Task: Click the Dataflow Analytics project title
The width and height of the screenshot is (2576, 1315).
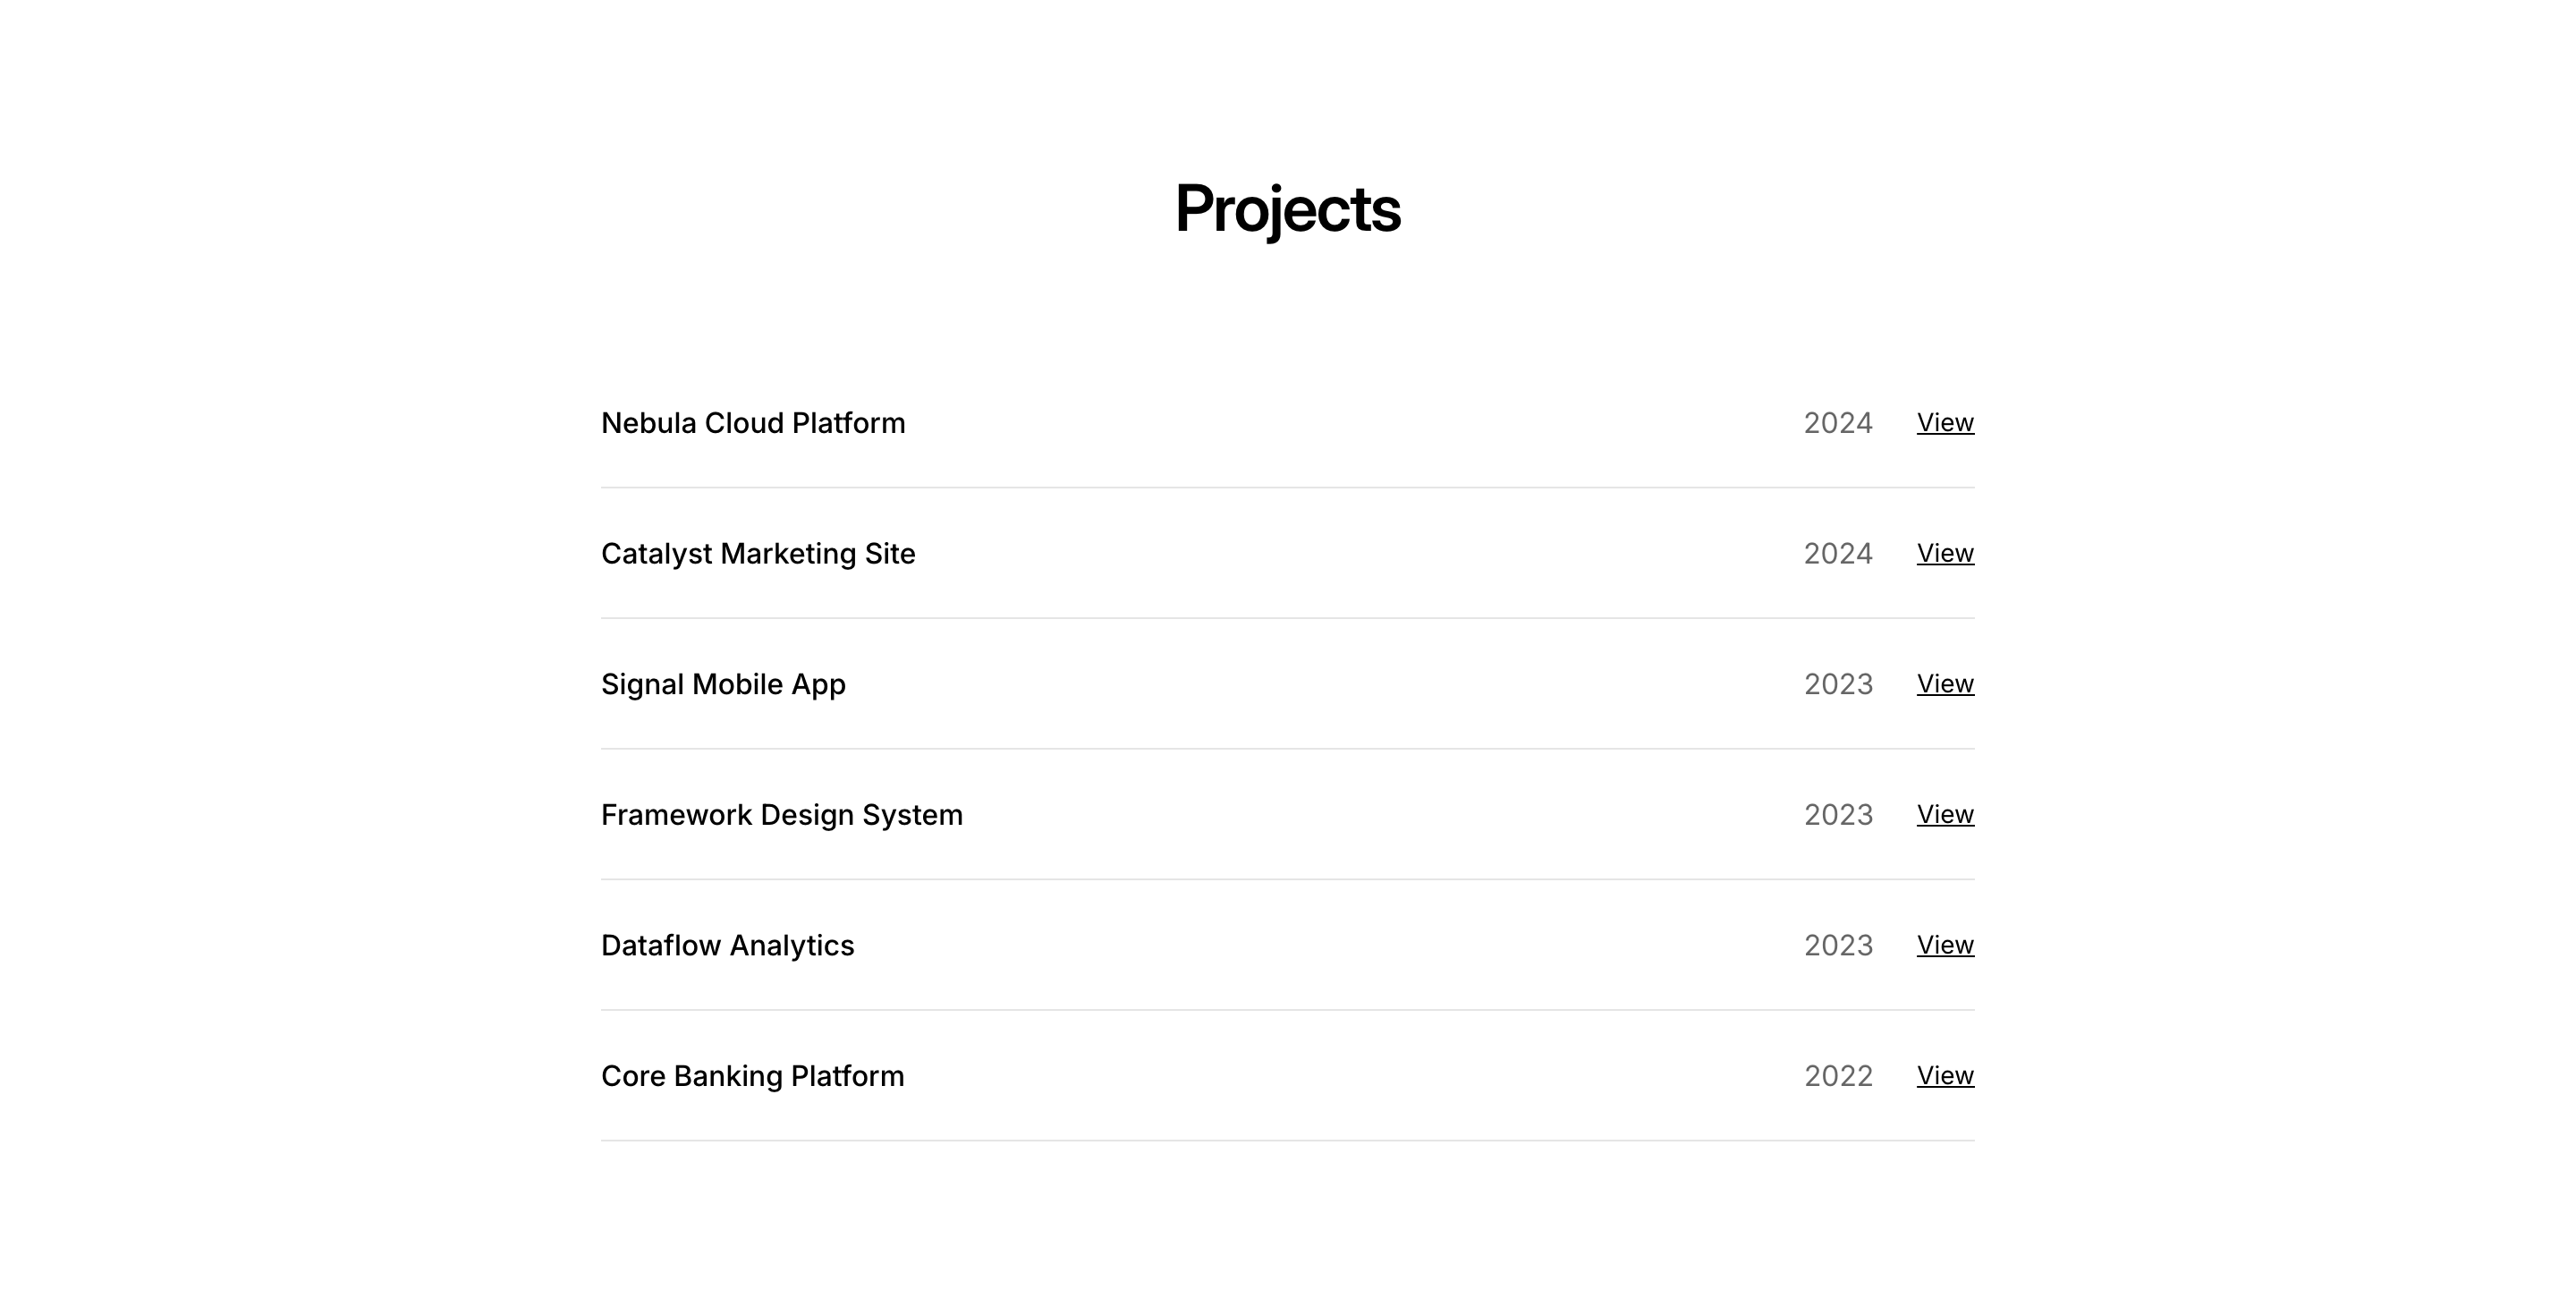Action: (x=727, y=945)
